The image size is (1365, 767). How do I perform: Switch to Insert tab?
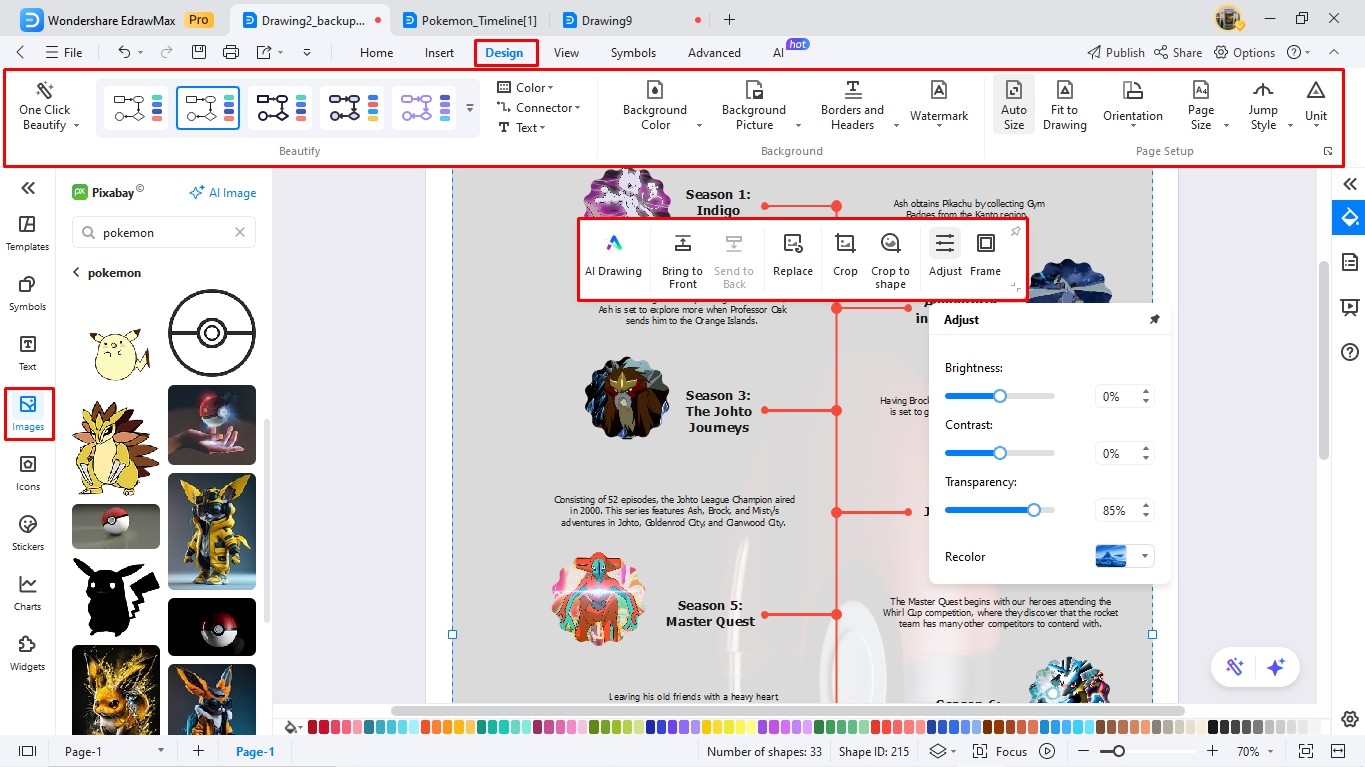pos(439,53)
